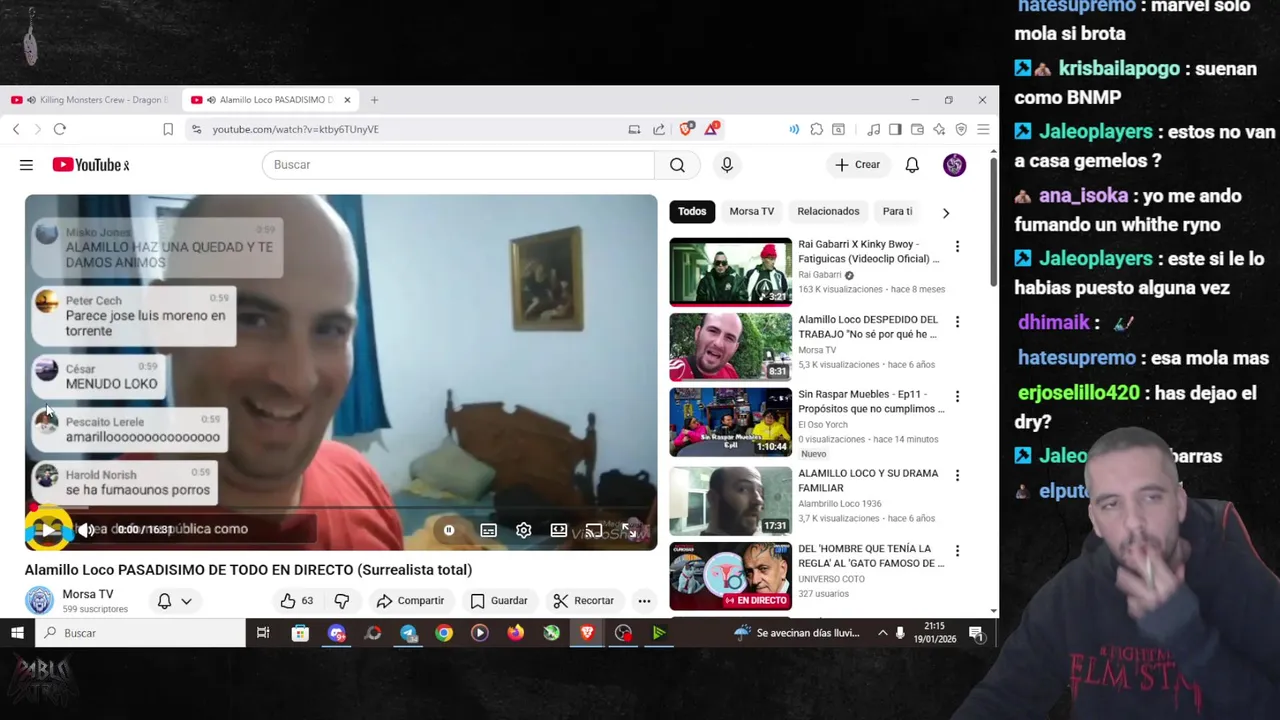Image resolution: width=1280 pixels, height=720 pixels.
Task: Select the Morsa TV filter chip
Action: 752,211
